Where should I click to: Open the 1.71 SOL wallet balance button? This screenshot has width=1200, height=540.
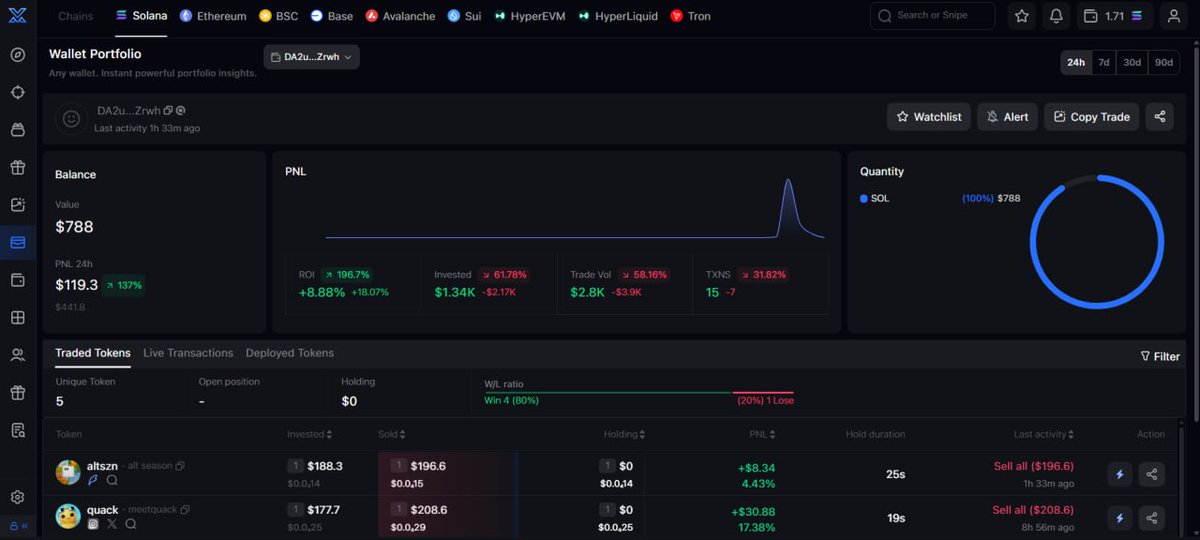(x=1113, y=16)
